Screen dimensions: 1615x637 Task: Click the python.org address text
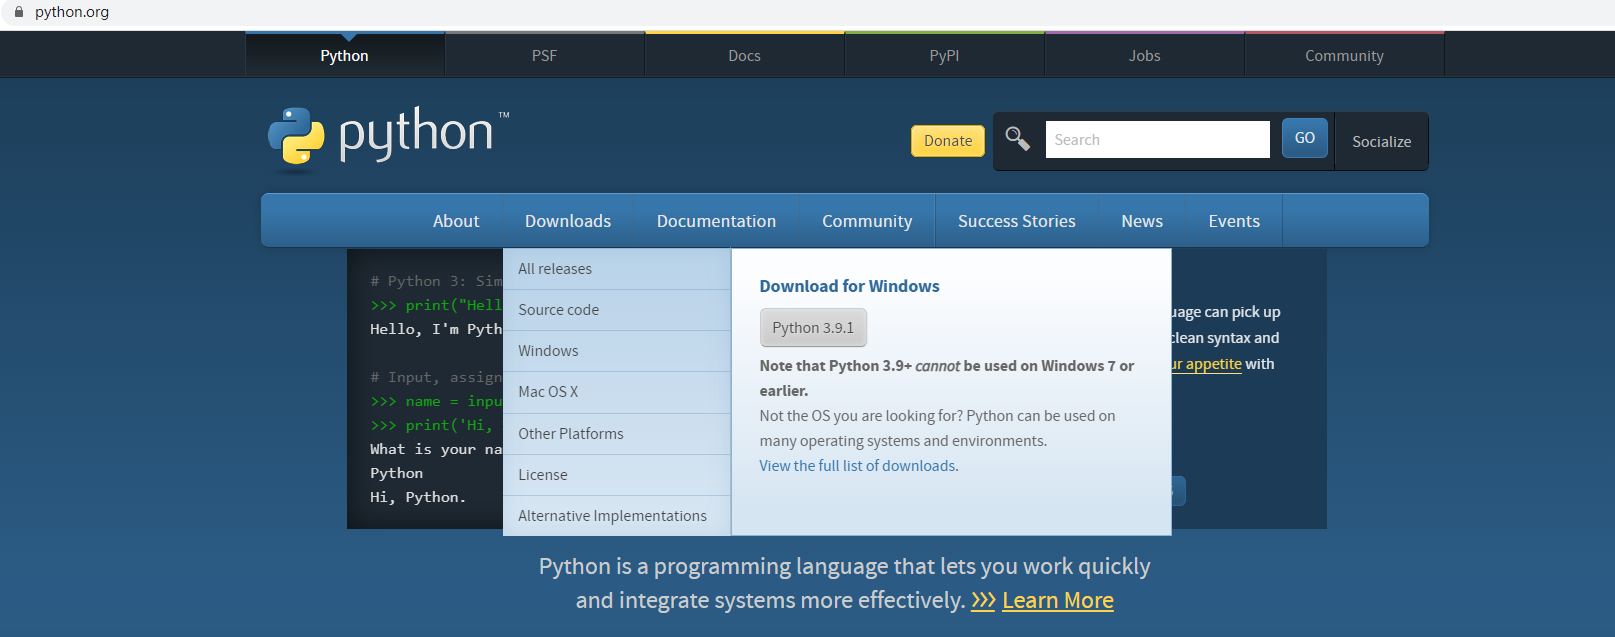(72, 12)
